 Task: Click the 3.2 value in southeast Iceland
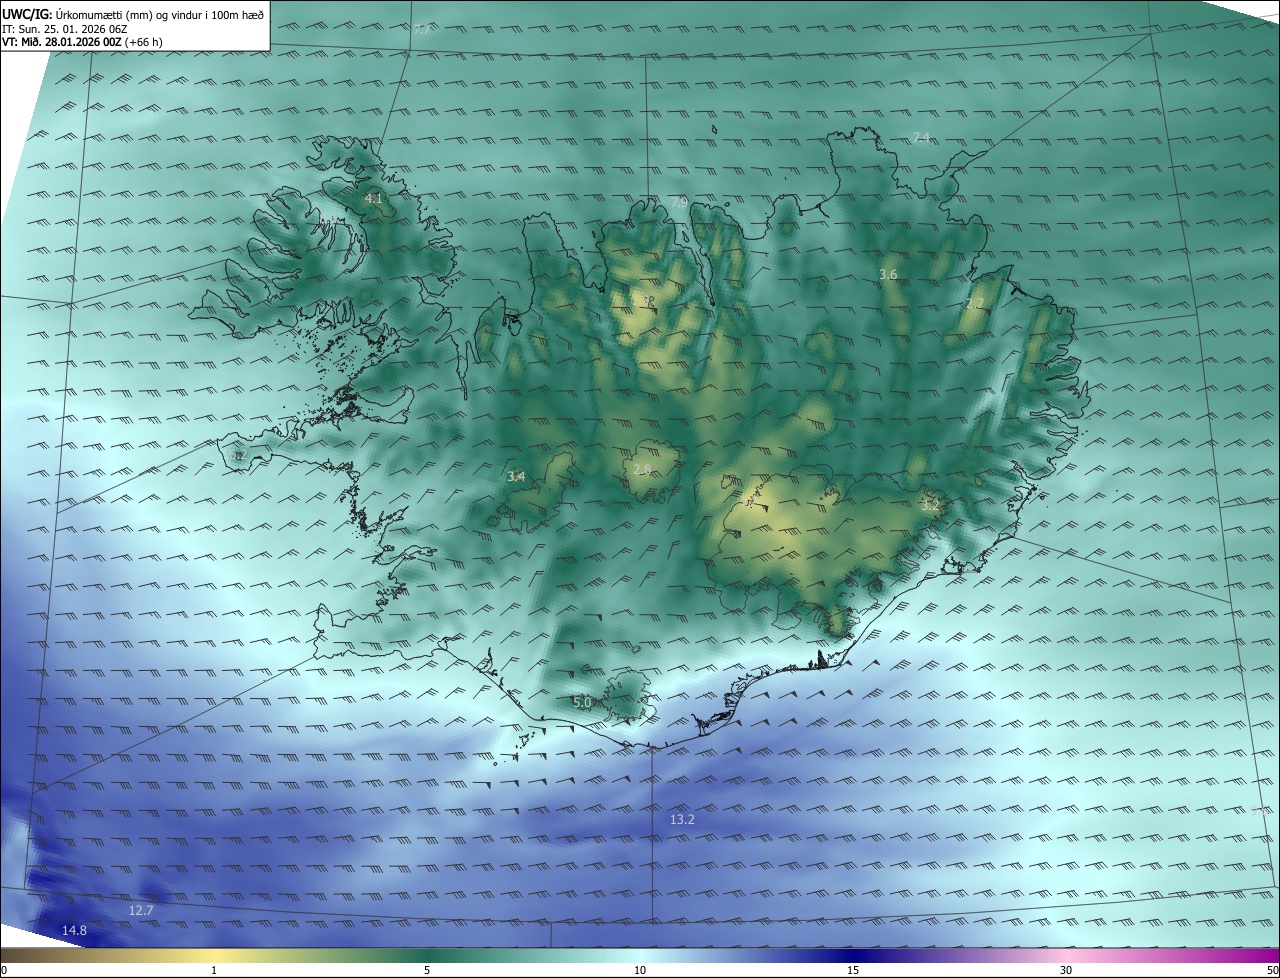coord(930,506)
